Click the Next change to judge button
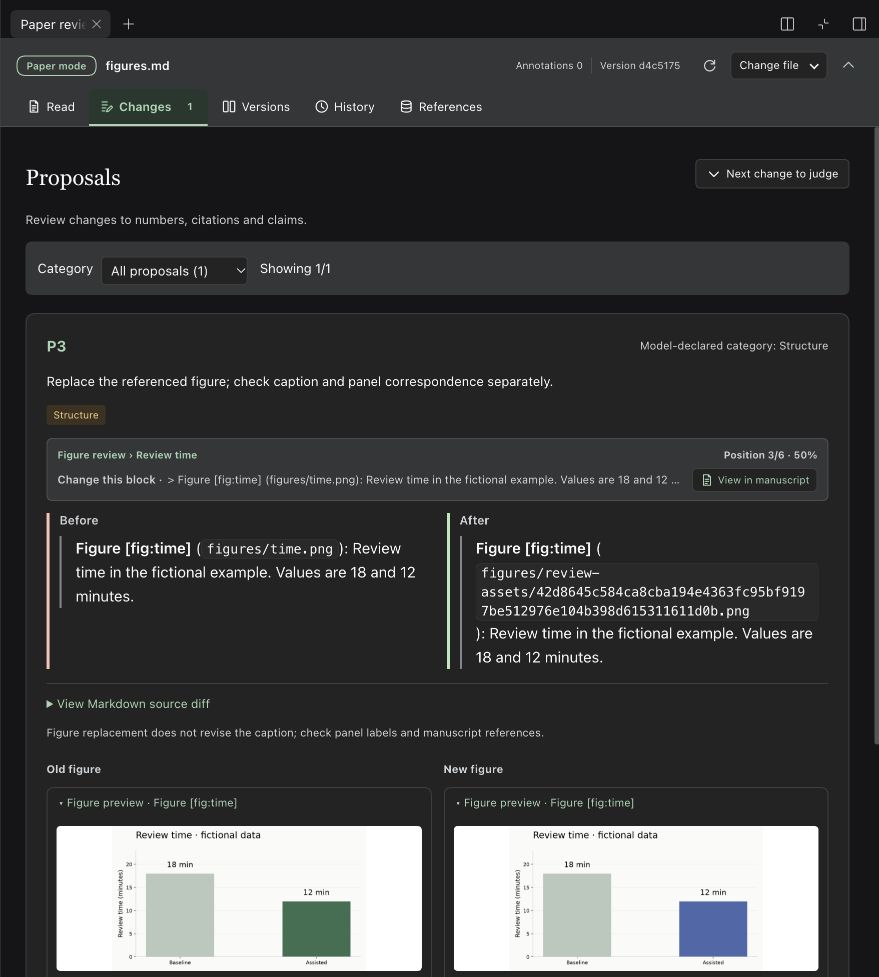Image resolution: width=879 pixels, height=977 pixels. (772, 174)
